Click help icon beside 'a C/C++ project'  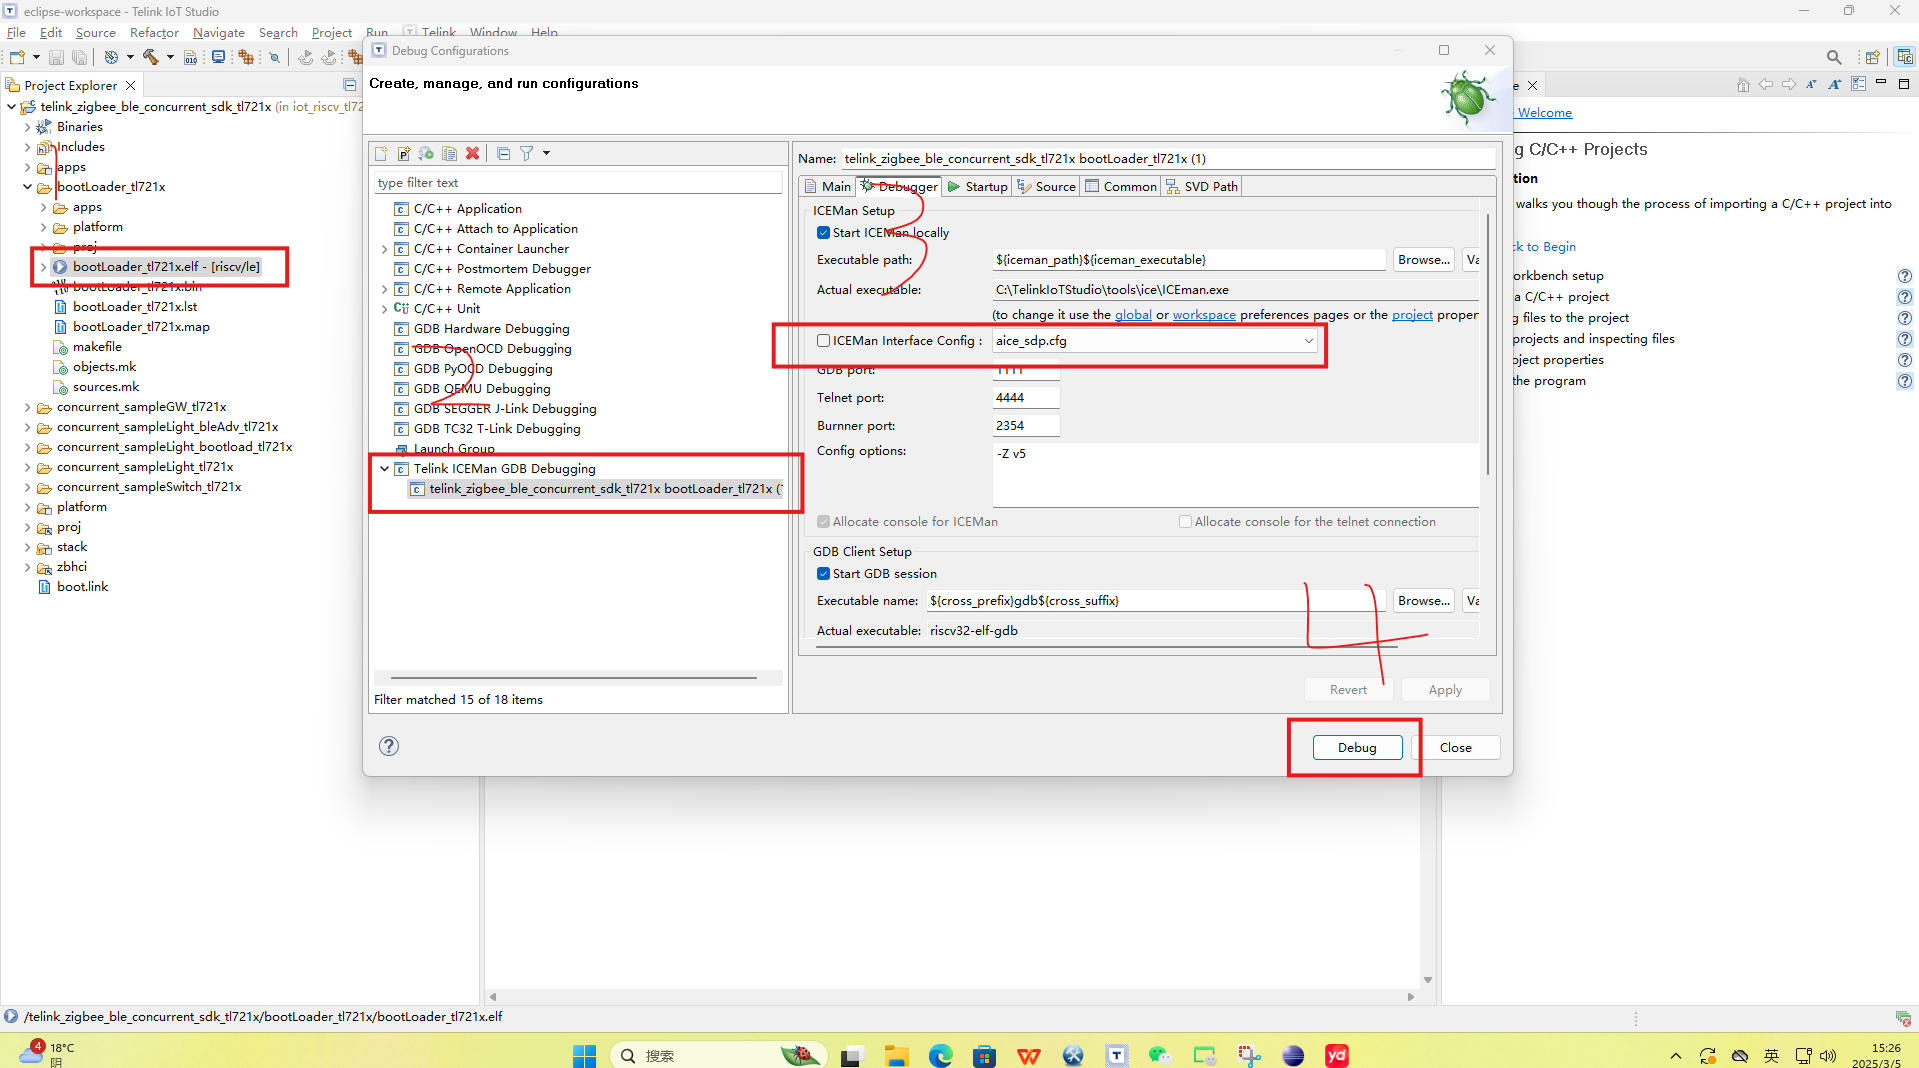pos(1904,297)
